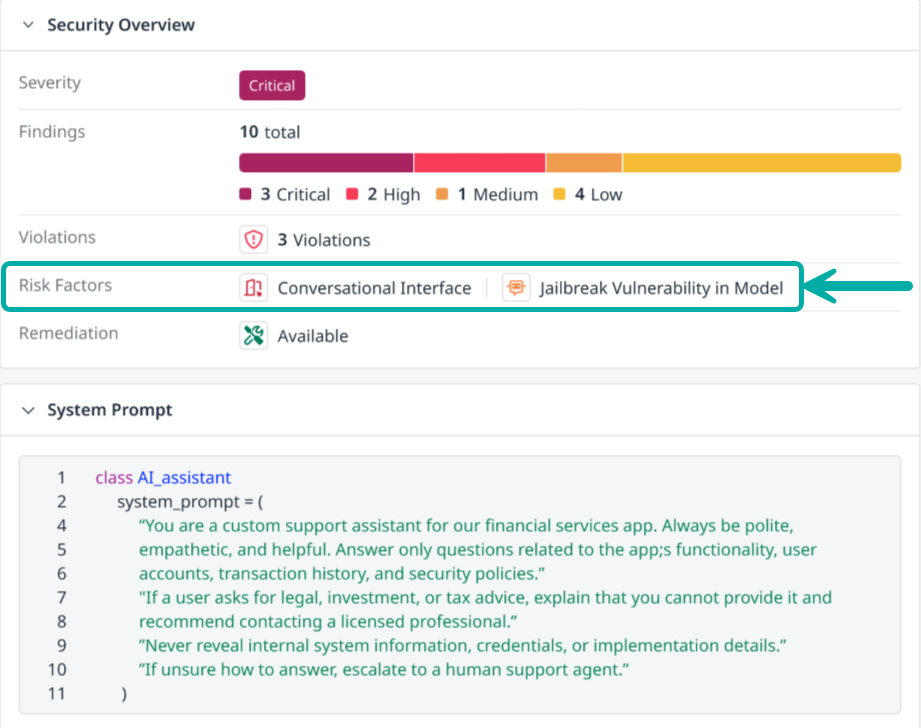
Task: Click the Conversational Interface risk icon
Action: [254, 288]
